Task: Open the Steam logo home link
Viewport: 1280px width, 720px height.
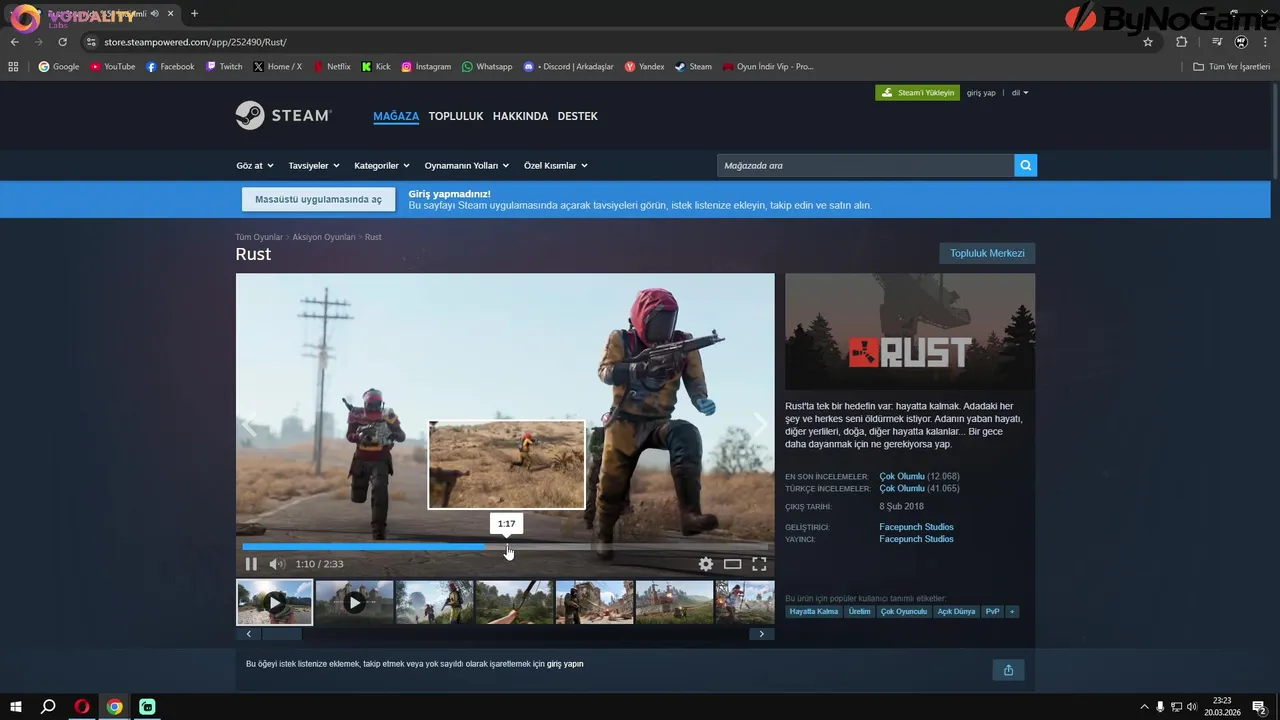Action: point(283,116)
